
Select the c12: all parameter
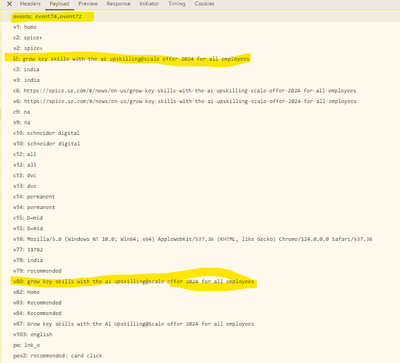[25, 154]
